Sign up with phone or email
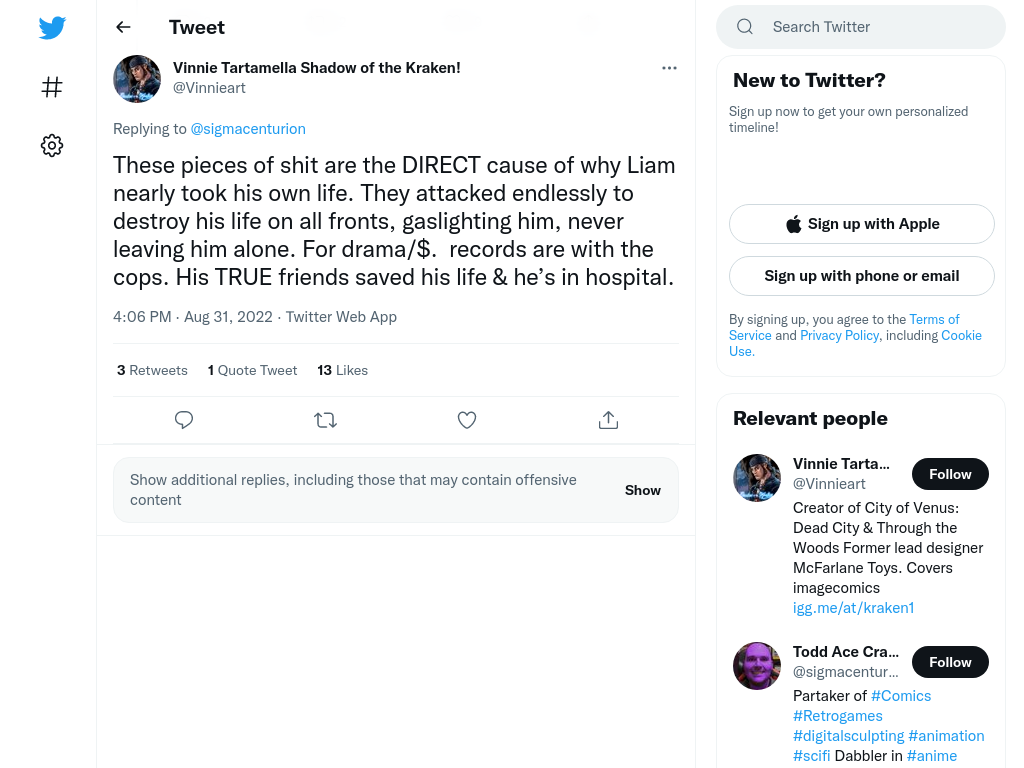The width and height of the screenshot is (1024, 768). click(x=862, y=276)
